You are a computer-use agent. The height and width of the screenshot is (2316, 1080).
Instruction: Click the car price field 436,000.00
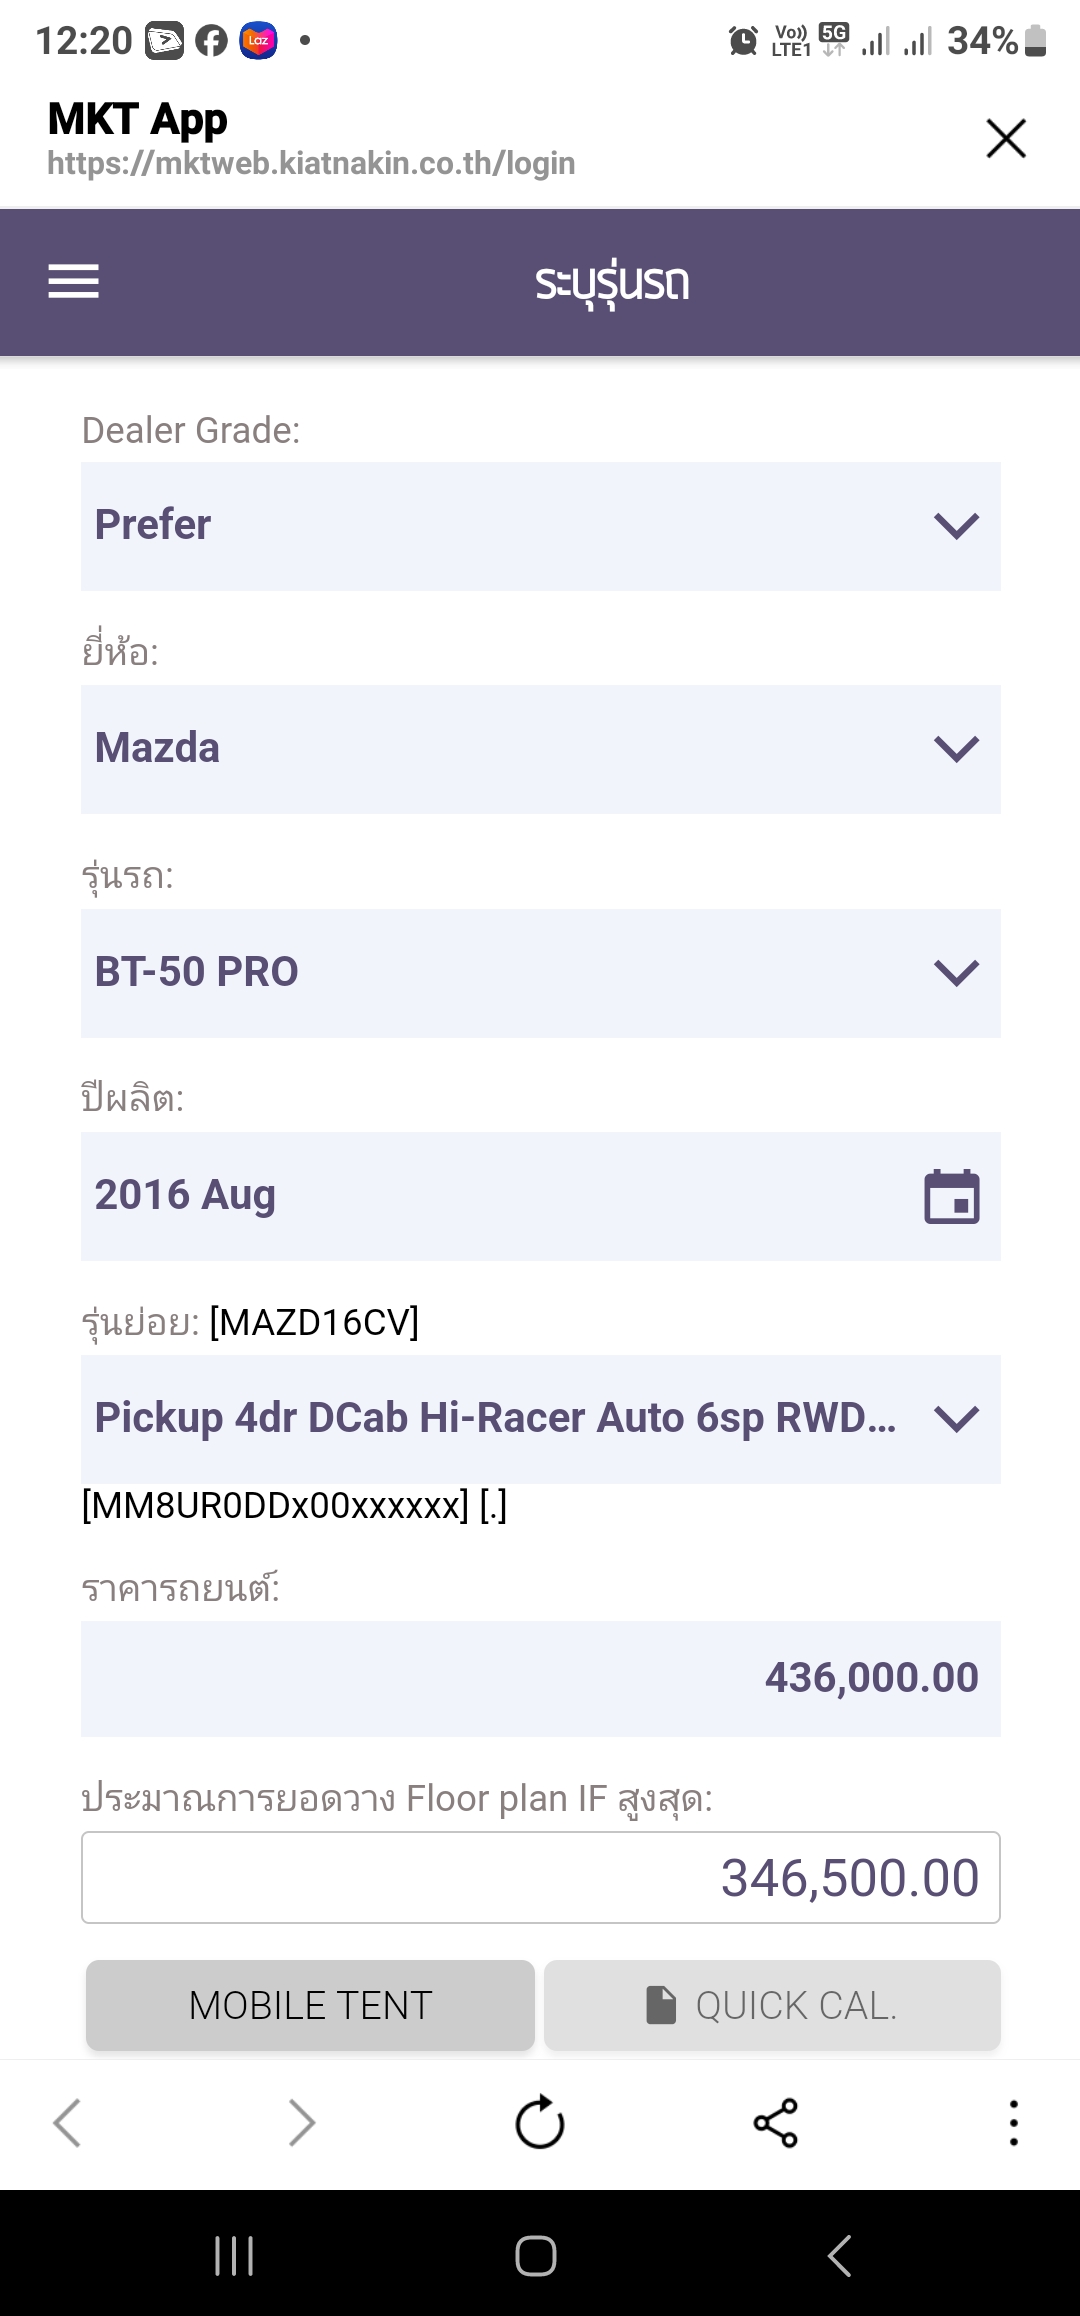540,1678
